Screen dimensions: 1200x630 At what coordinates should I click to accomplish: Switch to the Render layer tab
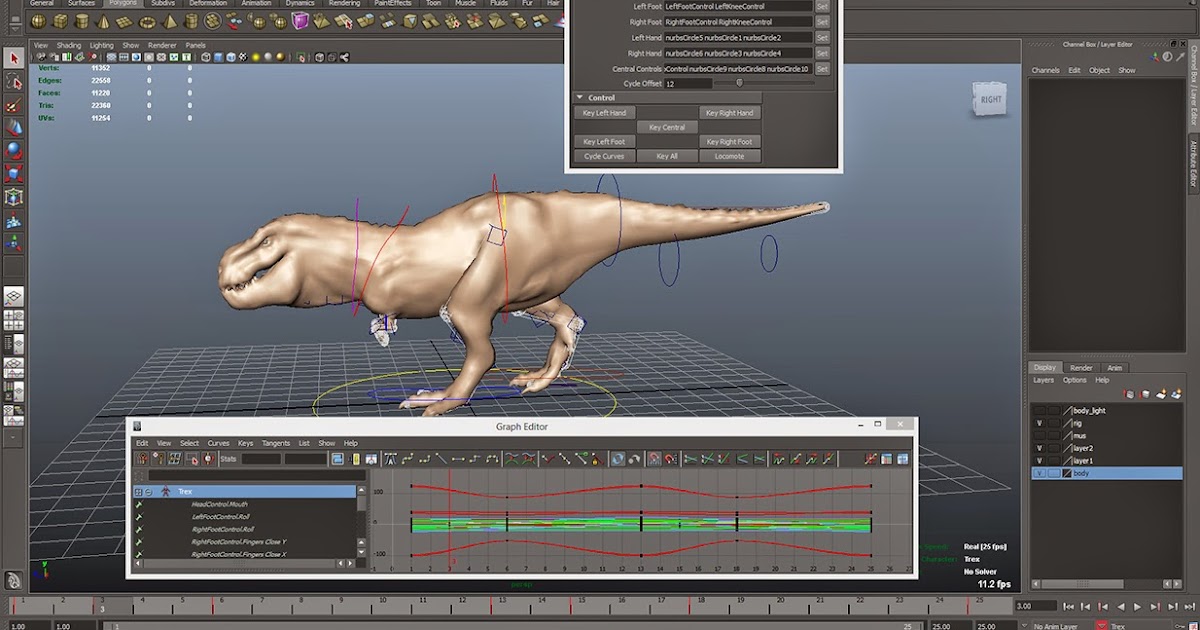click(1080, 367)
